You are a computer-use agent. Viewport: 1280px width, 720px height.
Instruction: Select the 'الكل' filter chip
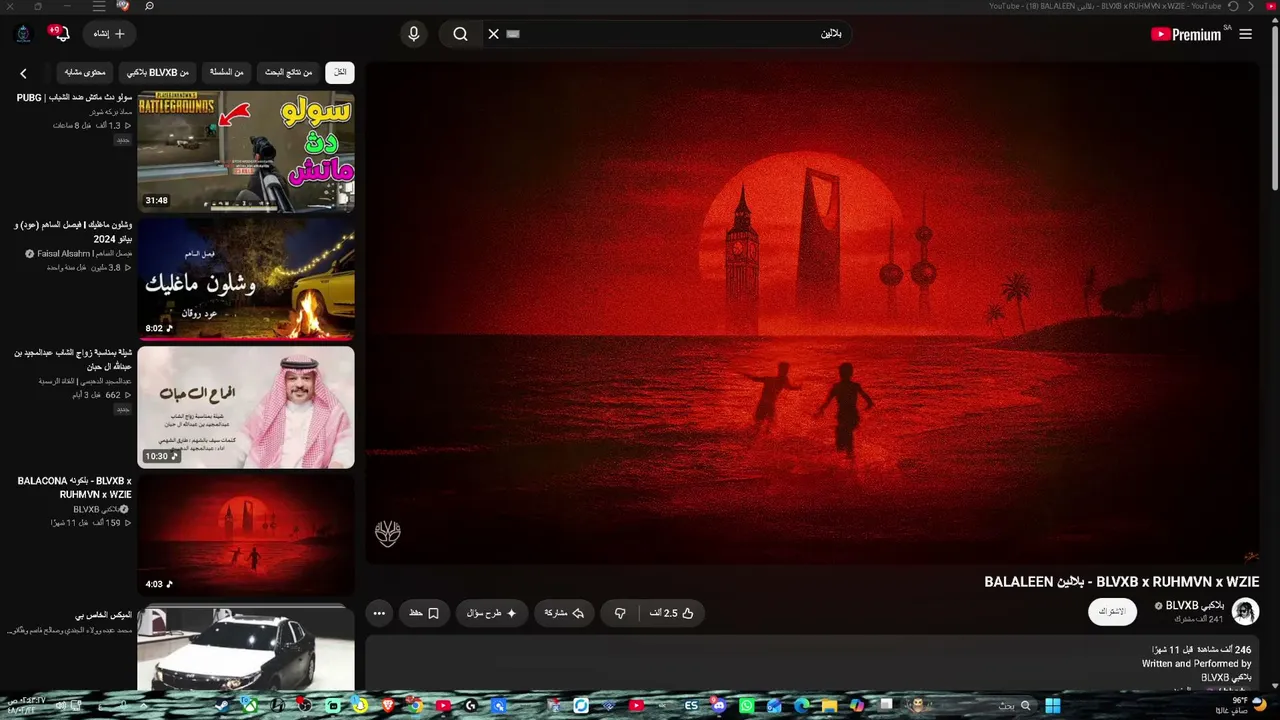(340, 73)
